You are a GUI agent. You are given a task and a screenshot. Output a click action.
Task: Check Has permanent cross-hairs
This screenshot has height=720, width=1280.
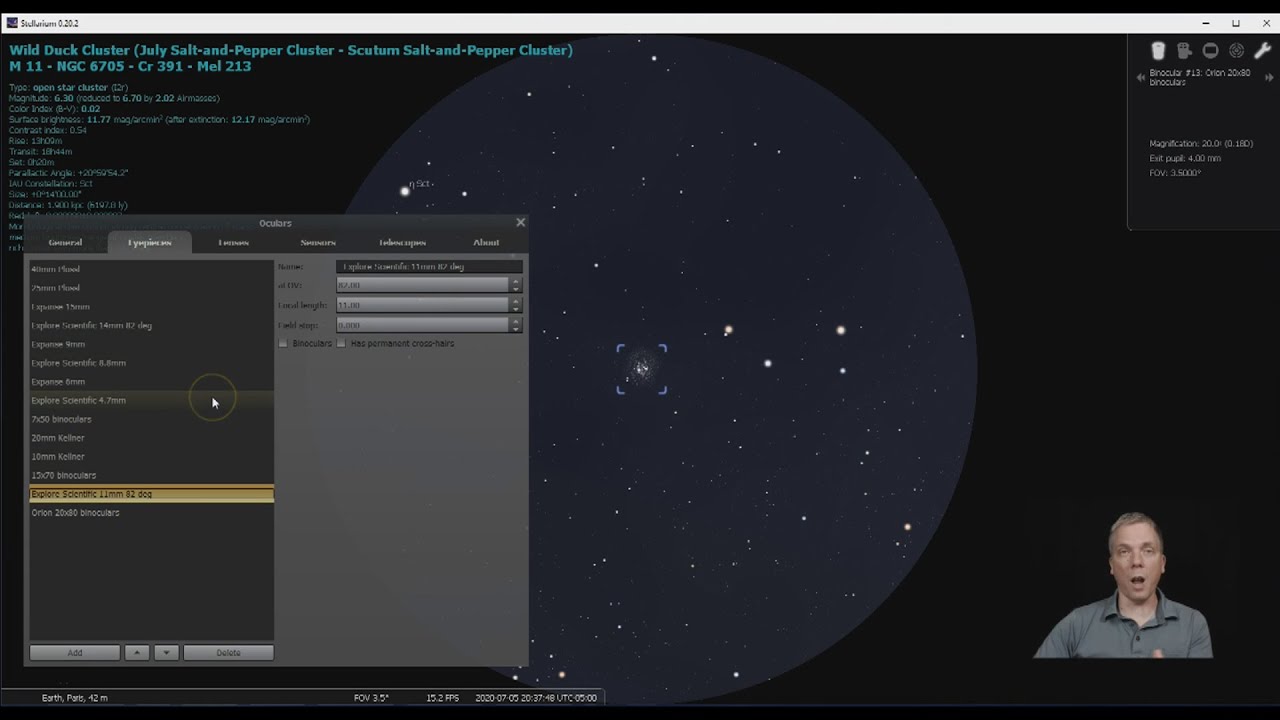tap(341, 343)
